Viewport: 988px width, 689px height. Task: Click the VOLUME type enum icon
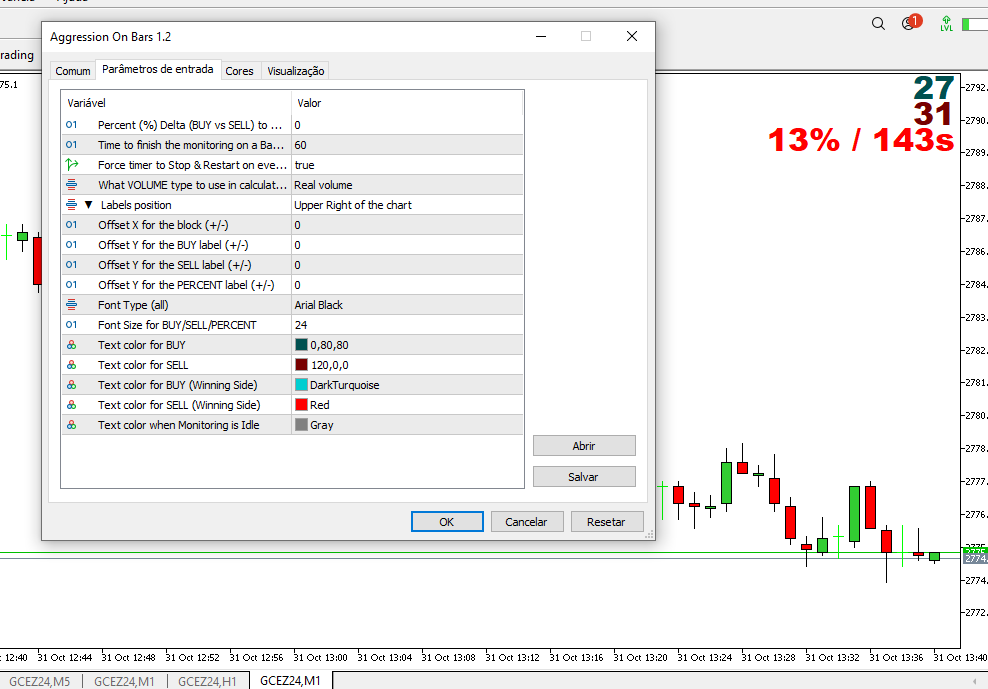coord(71,185)
